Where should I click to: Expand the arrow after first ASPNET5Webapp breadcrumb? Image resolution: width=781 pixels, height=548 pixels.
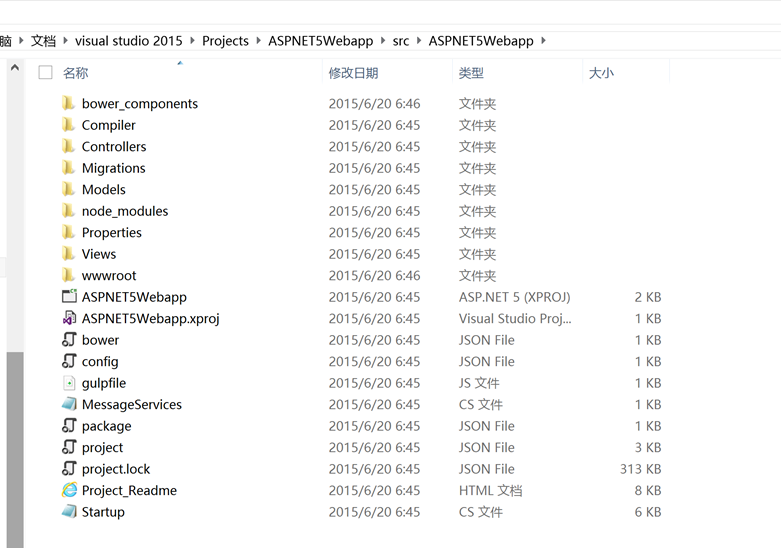pyautogui.click(x=383, y=40)
